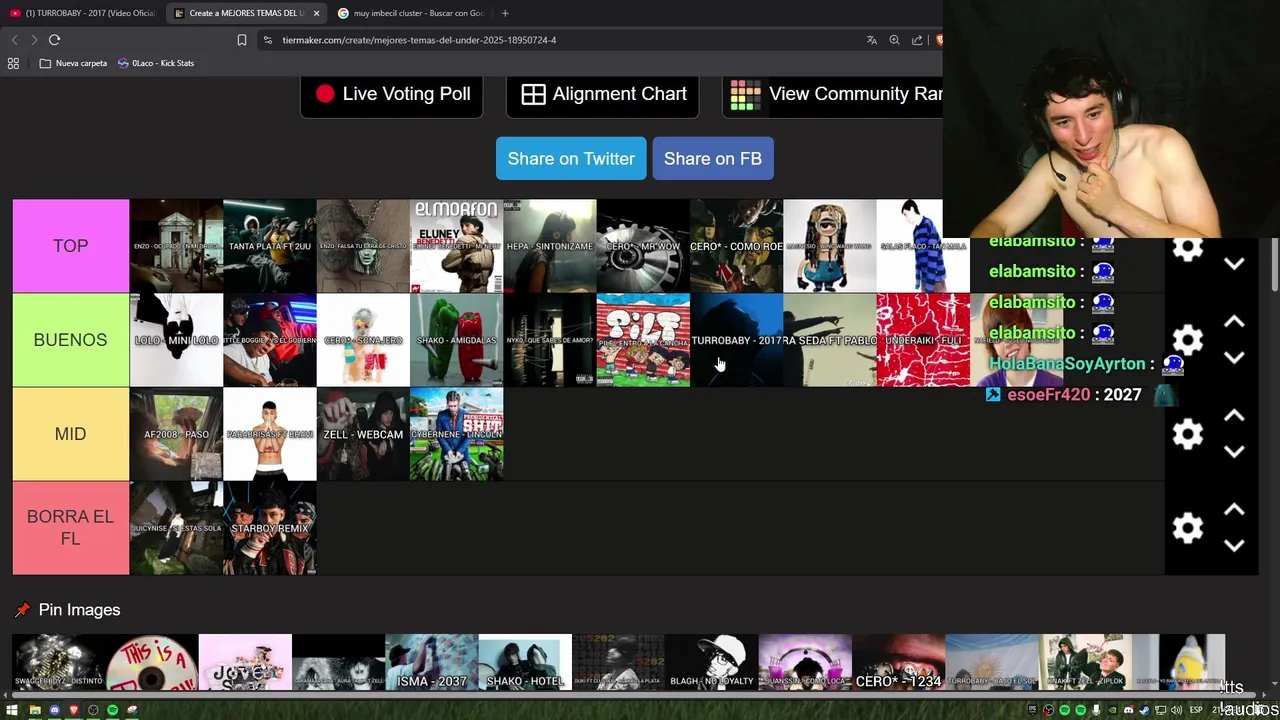Go forward to the next page
This screenshot has width=1280, height=720.
click(33, 40)
